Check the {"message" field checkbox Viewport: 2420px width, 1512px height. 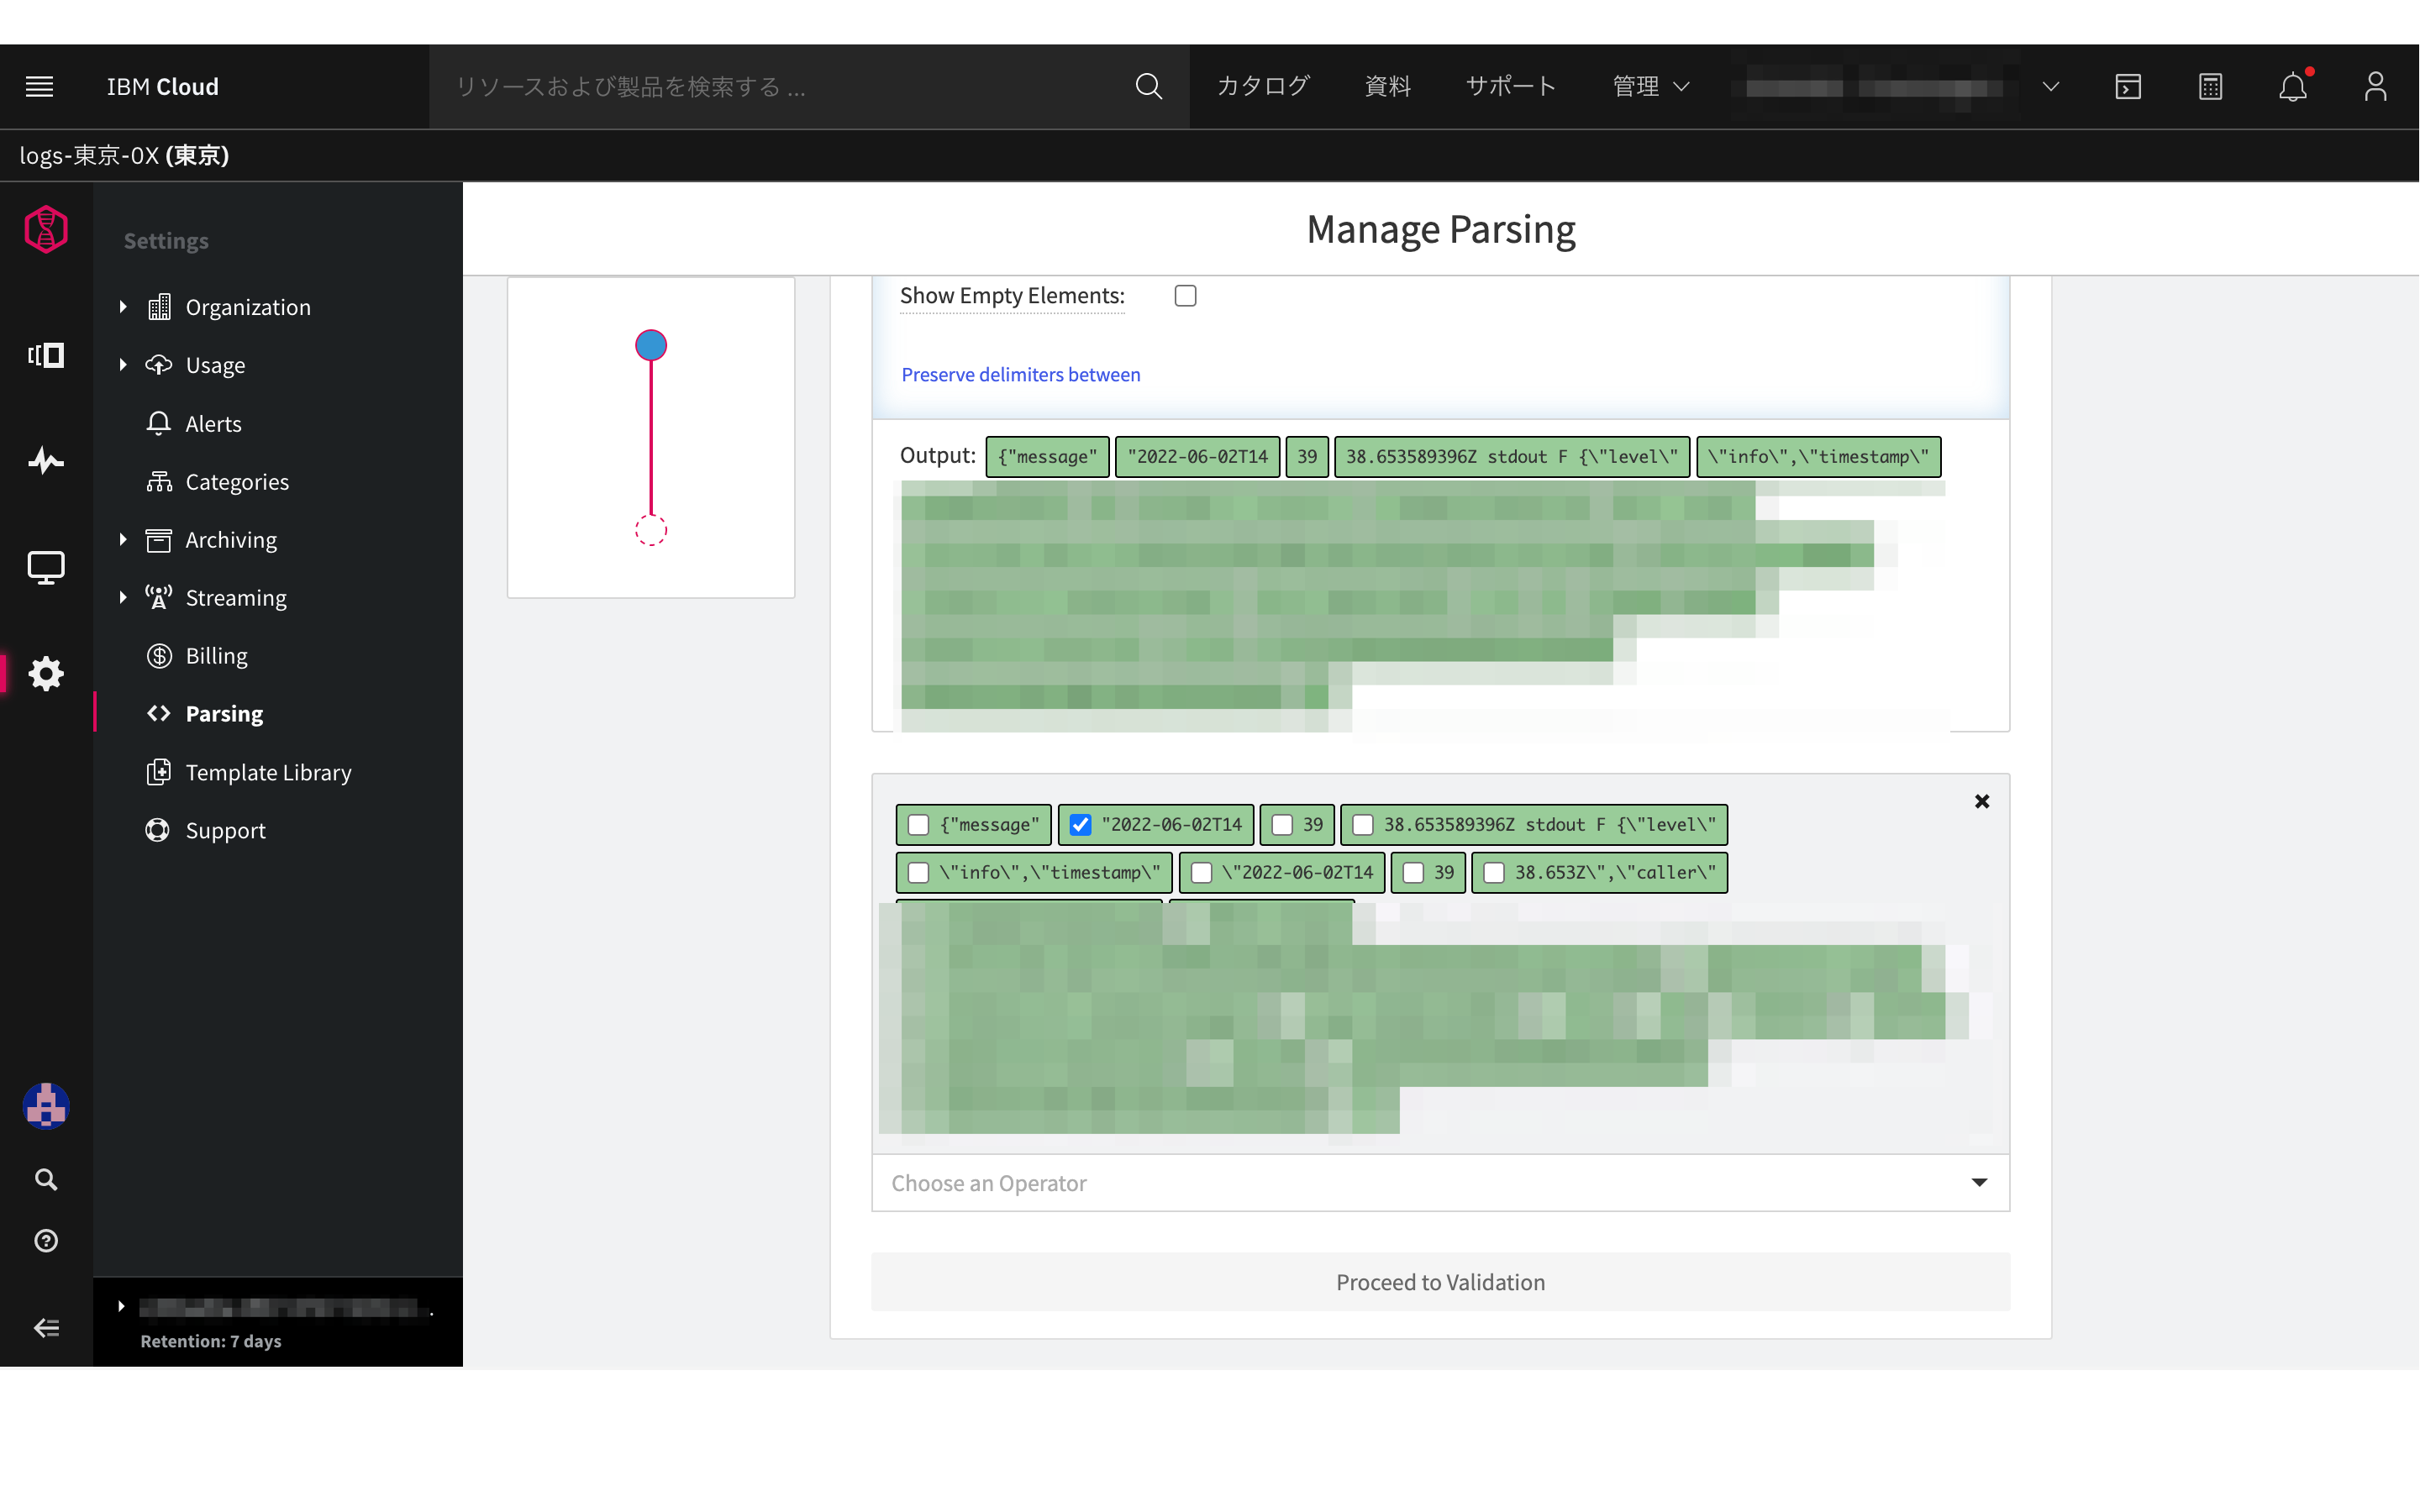click(x=918, y=825)
